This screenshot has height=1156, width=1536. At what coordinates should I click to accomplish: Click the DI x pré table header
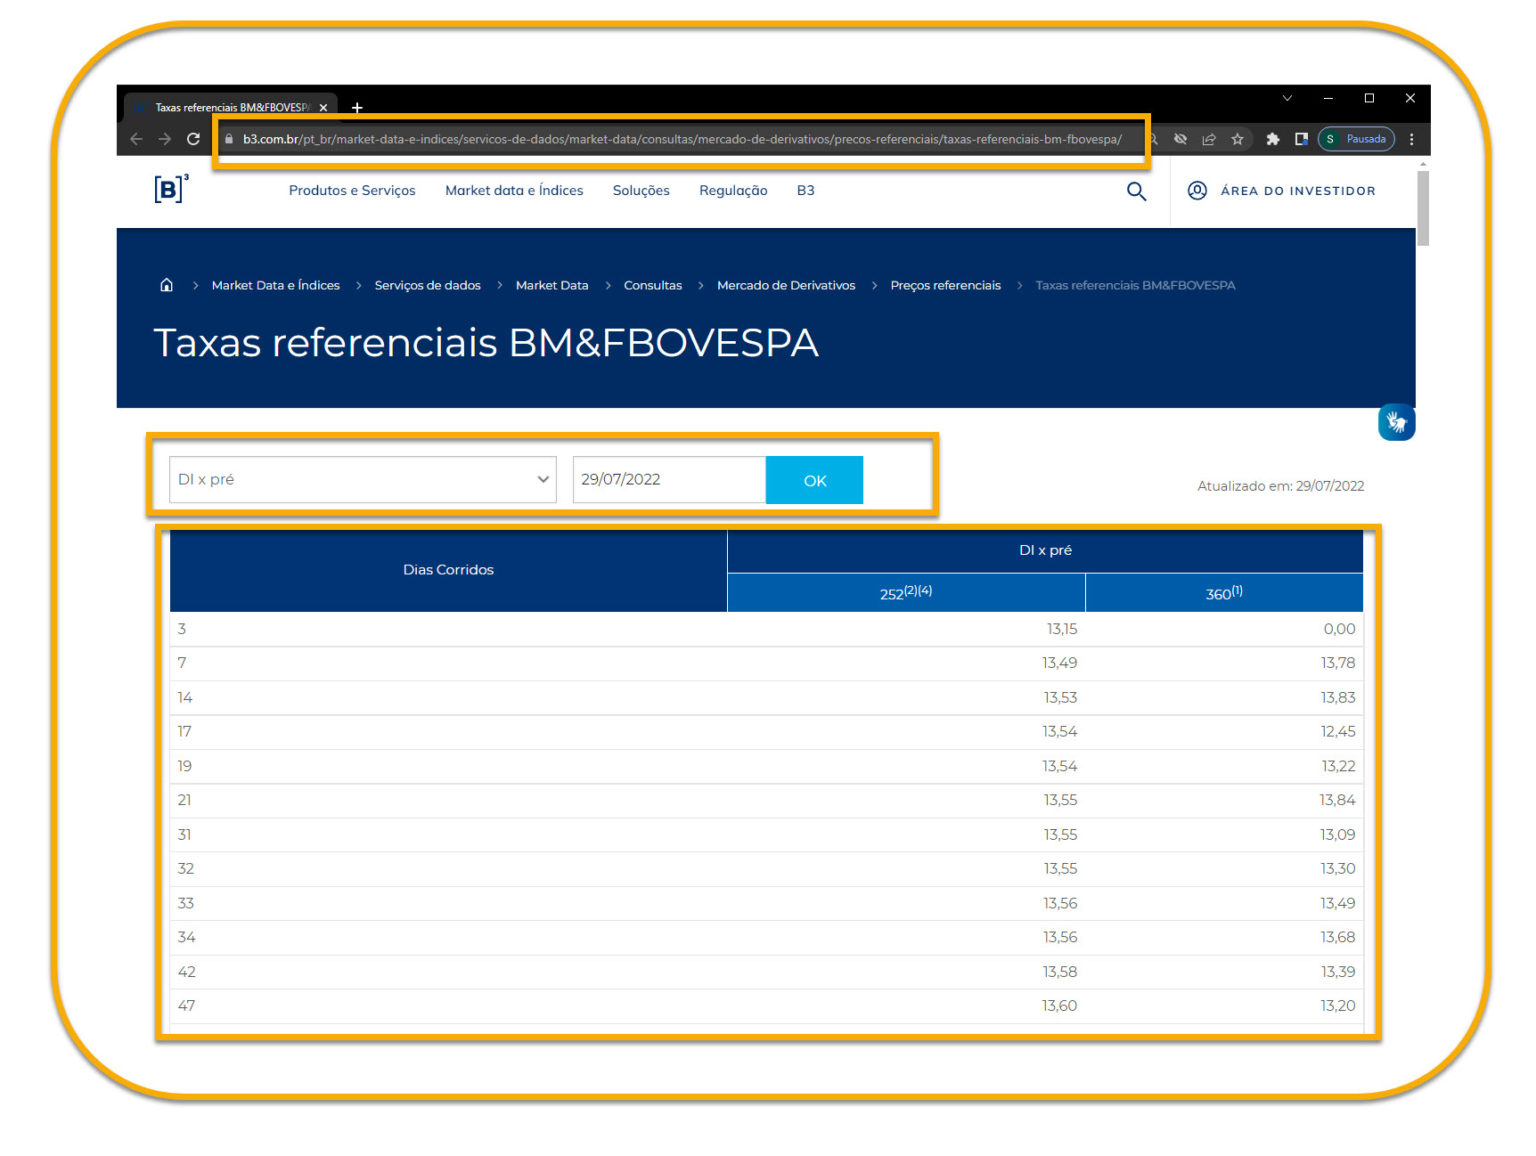tap(1045, 551)
